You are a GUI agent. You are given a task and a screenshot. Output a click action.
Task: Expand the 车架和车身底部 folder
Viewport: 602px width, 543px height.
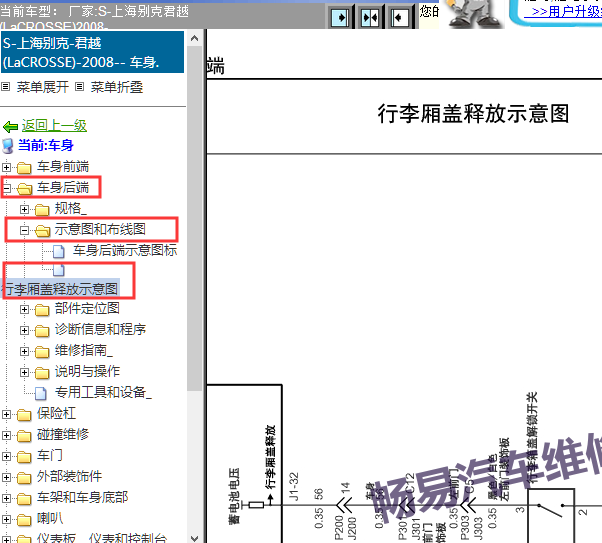coord(6,498)
